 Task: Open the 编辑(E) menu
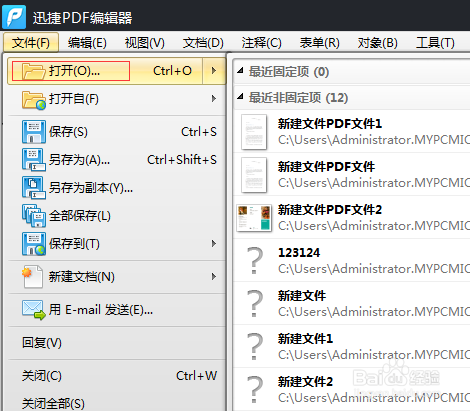coord(87,43)
